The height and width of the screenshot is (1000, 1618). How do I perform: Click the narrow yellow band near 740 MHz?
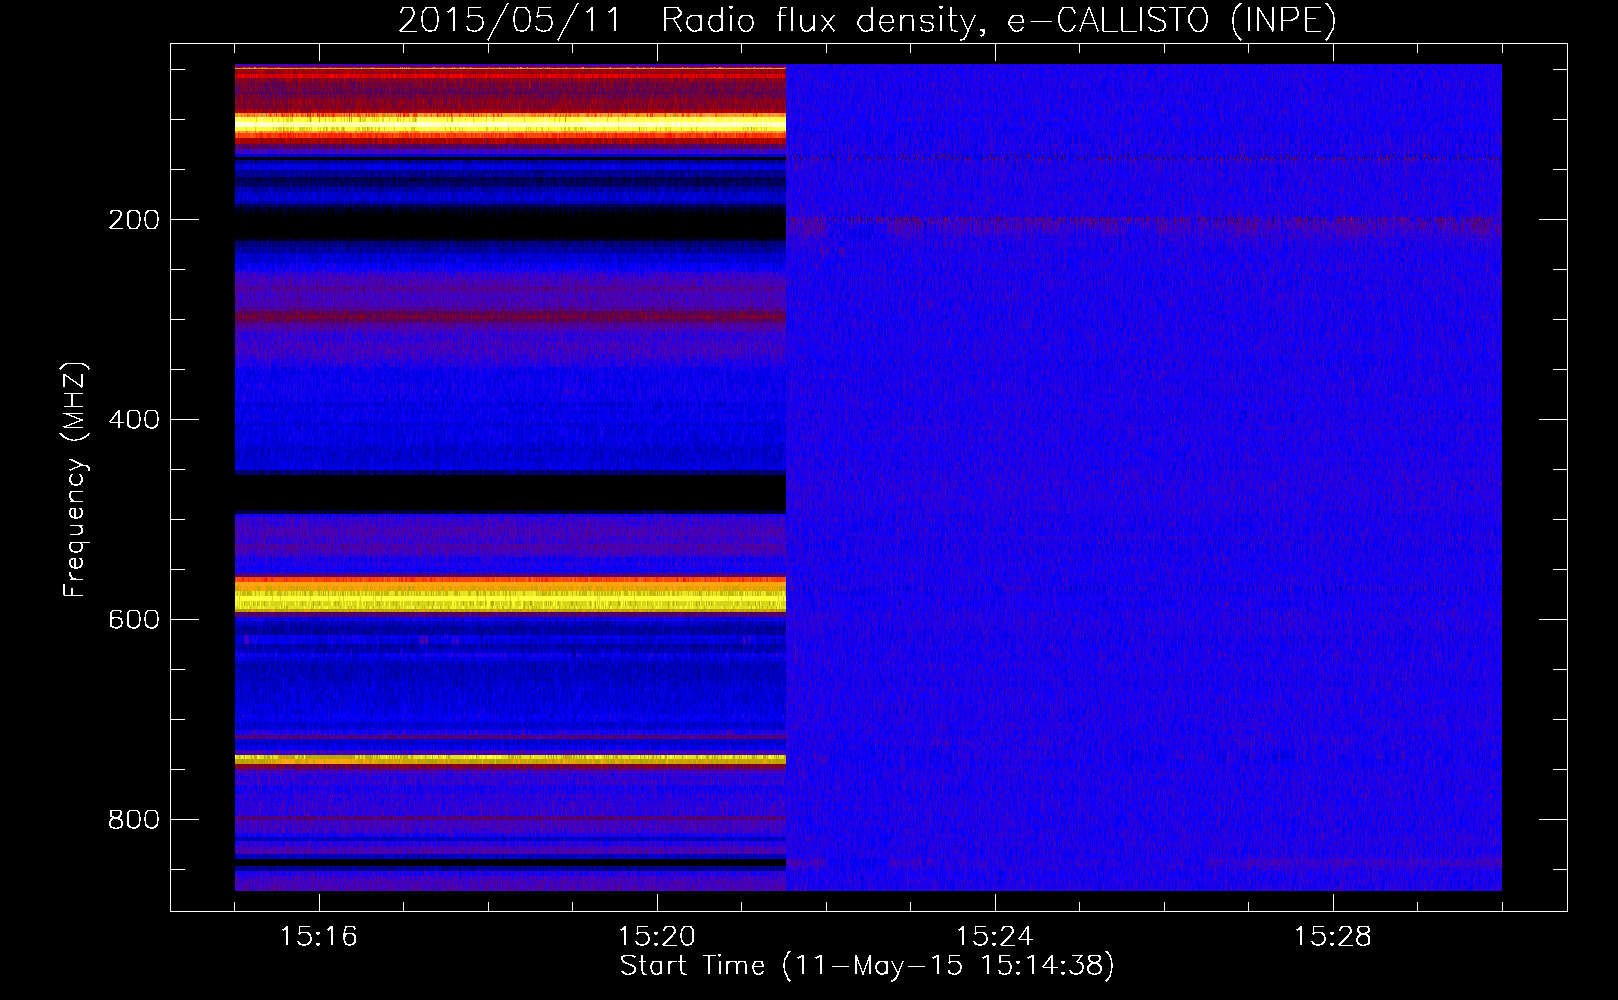coord(510,760)
